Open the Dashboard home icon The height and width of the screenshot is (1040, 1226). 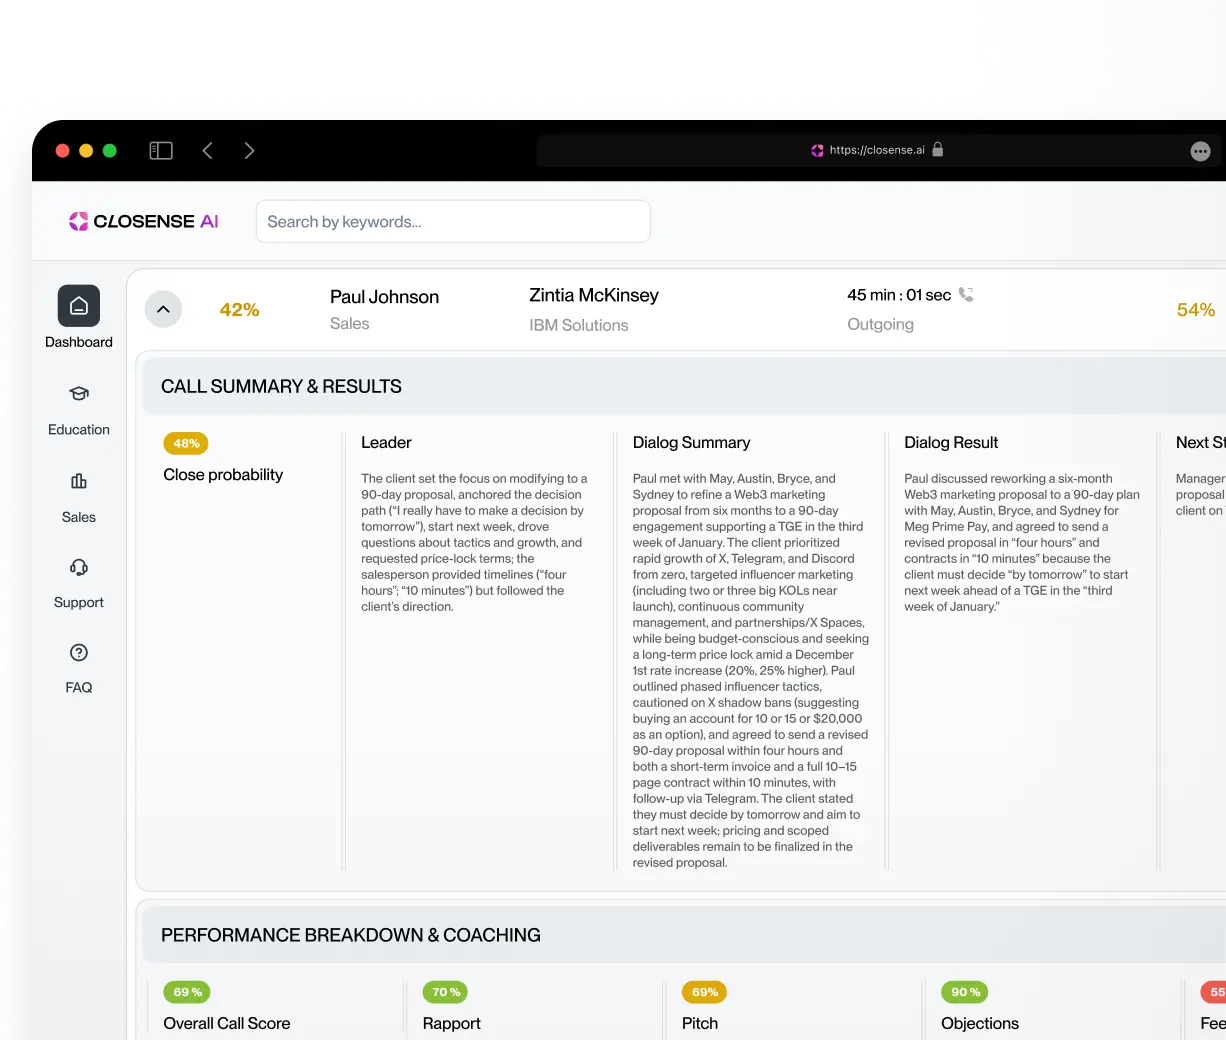(x=79, y=306)
